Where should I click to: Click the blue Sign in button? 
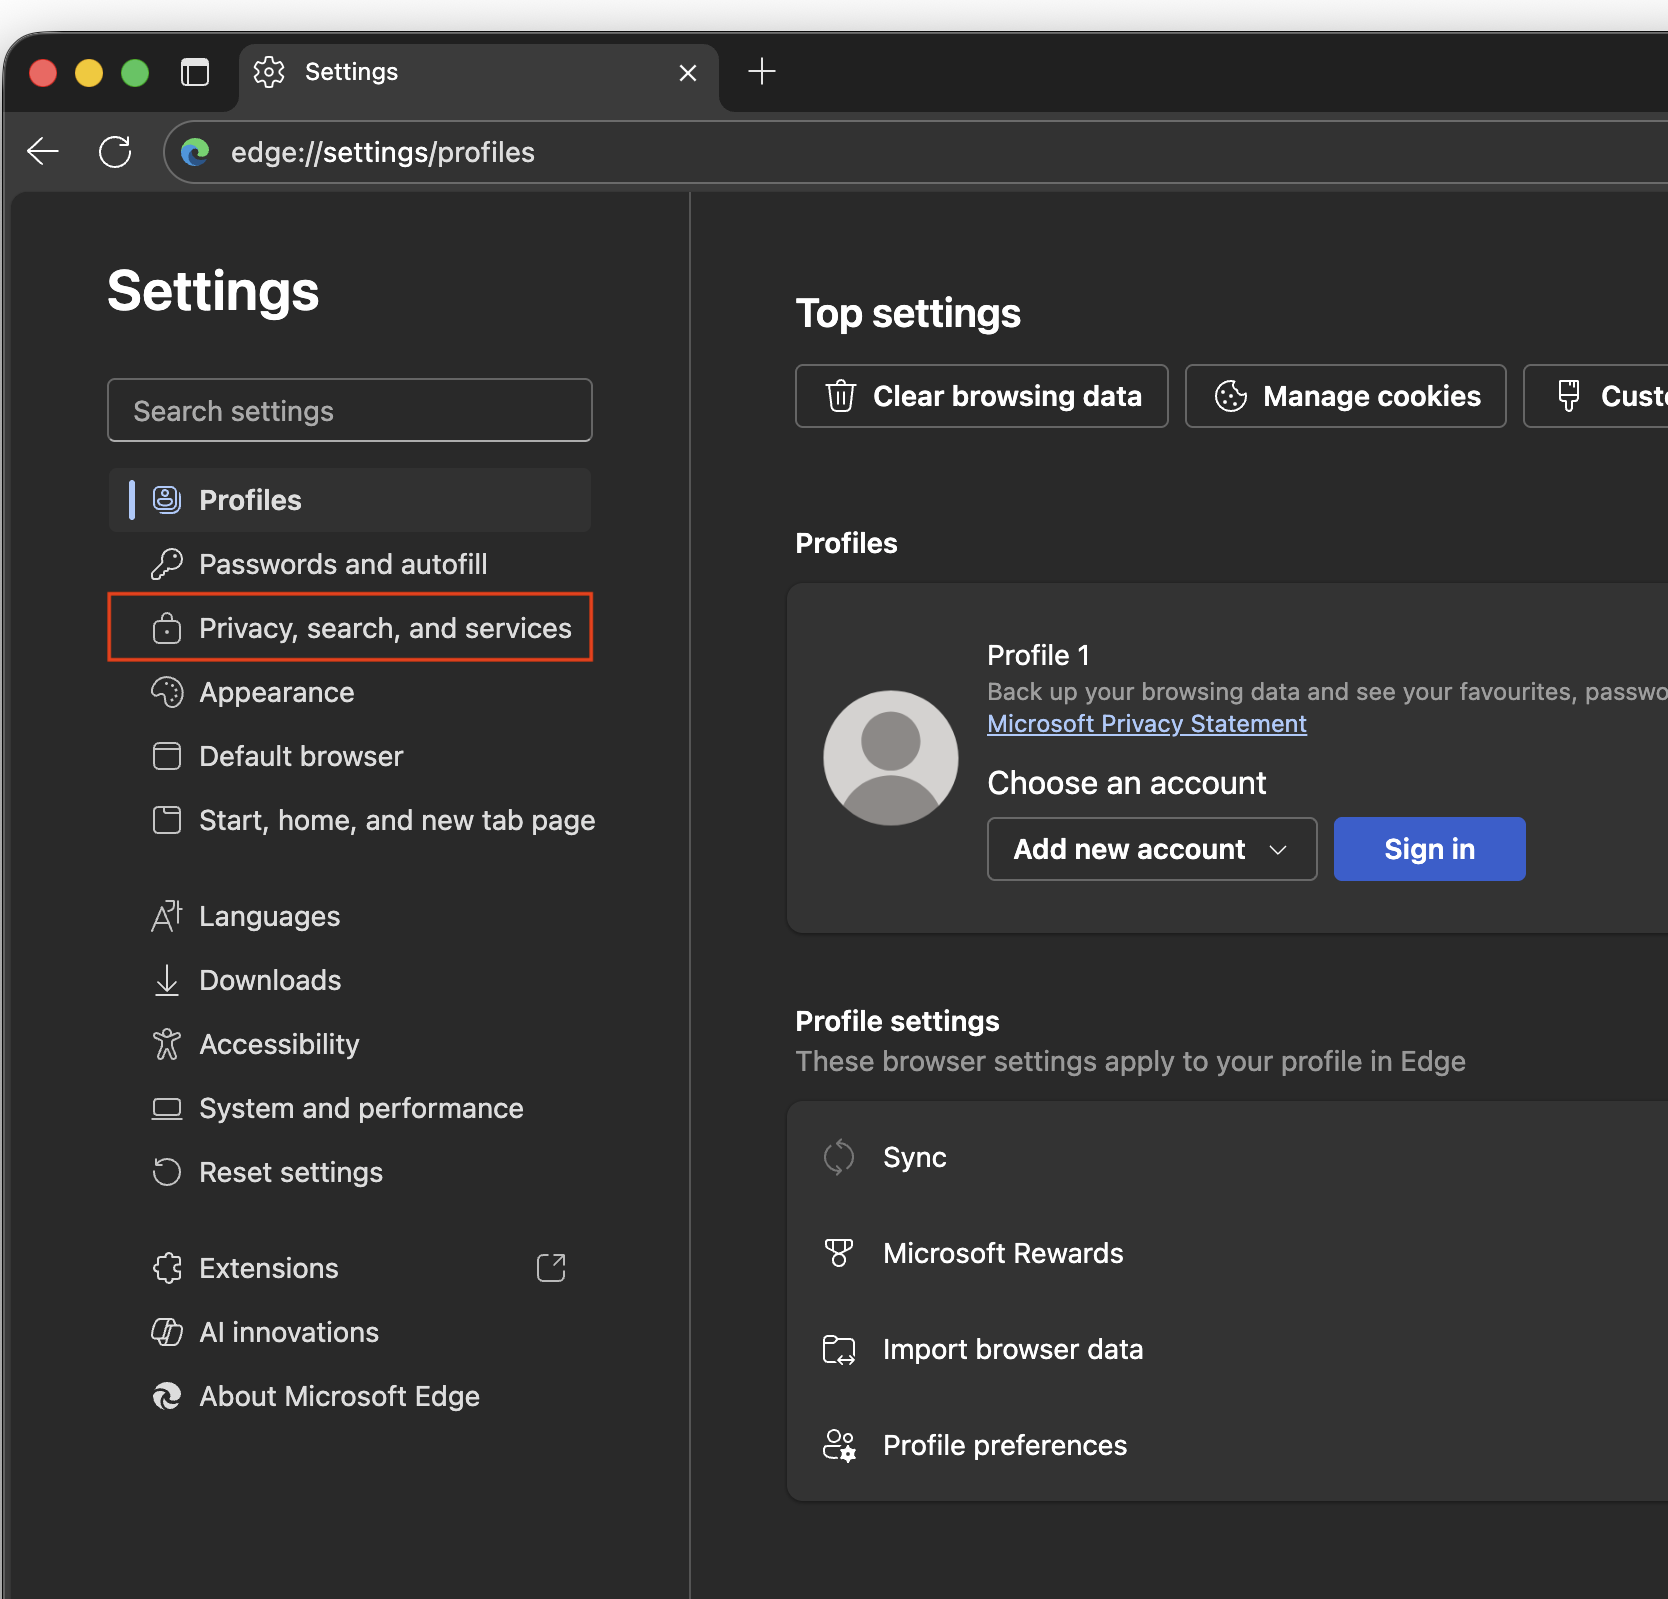1429,849
